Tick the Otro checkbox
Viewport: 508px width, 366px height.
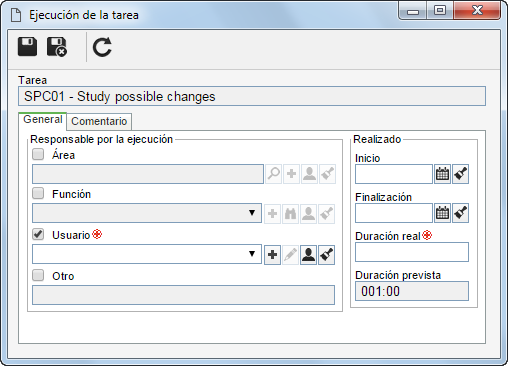click(38, 275)
